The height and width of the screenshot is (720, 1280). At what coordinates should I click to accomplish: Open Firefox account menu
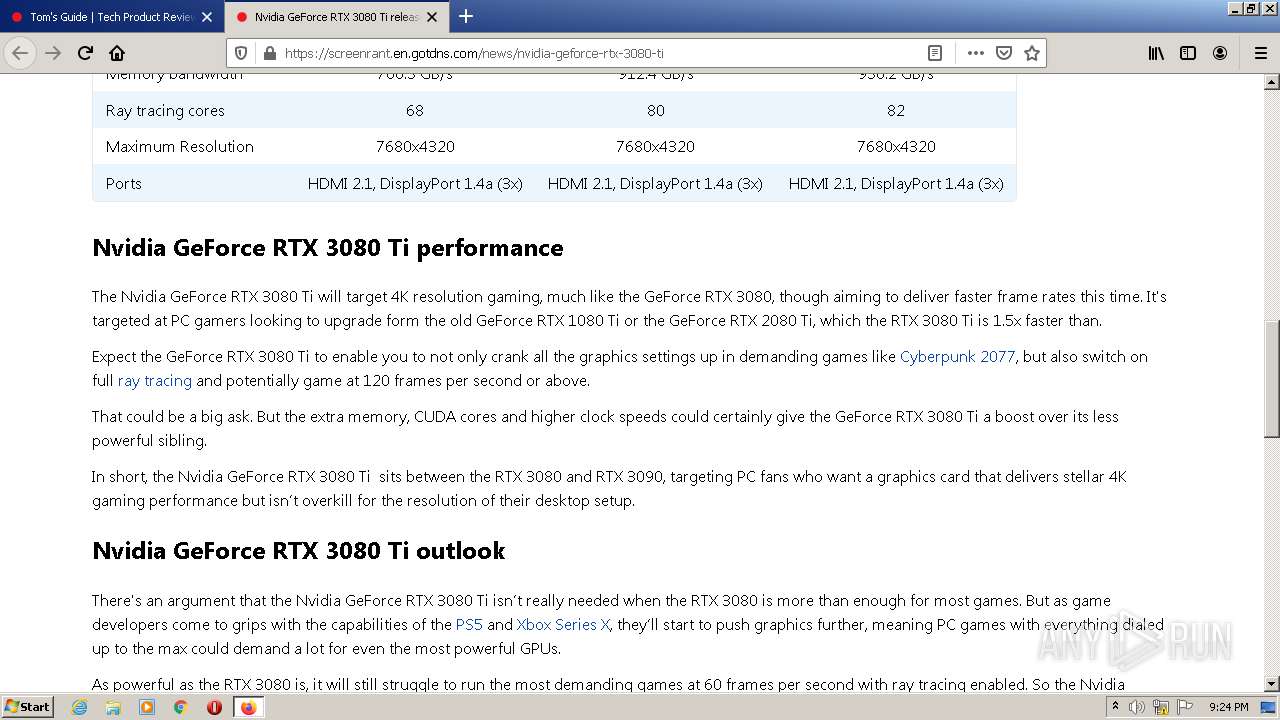tap(1220, 53)
